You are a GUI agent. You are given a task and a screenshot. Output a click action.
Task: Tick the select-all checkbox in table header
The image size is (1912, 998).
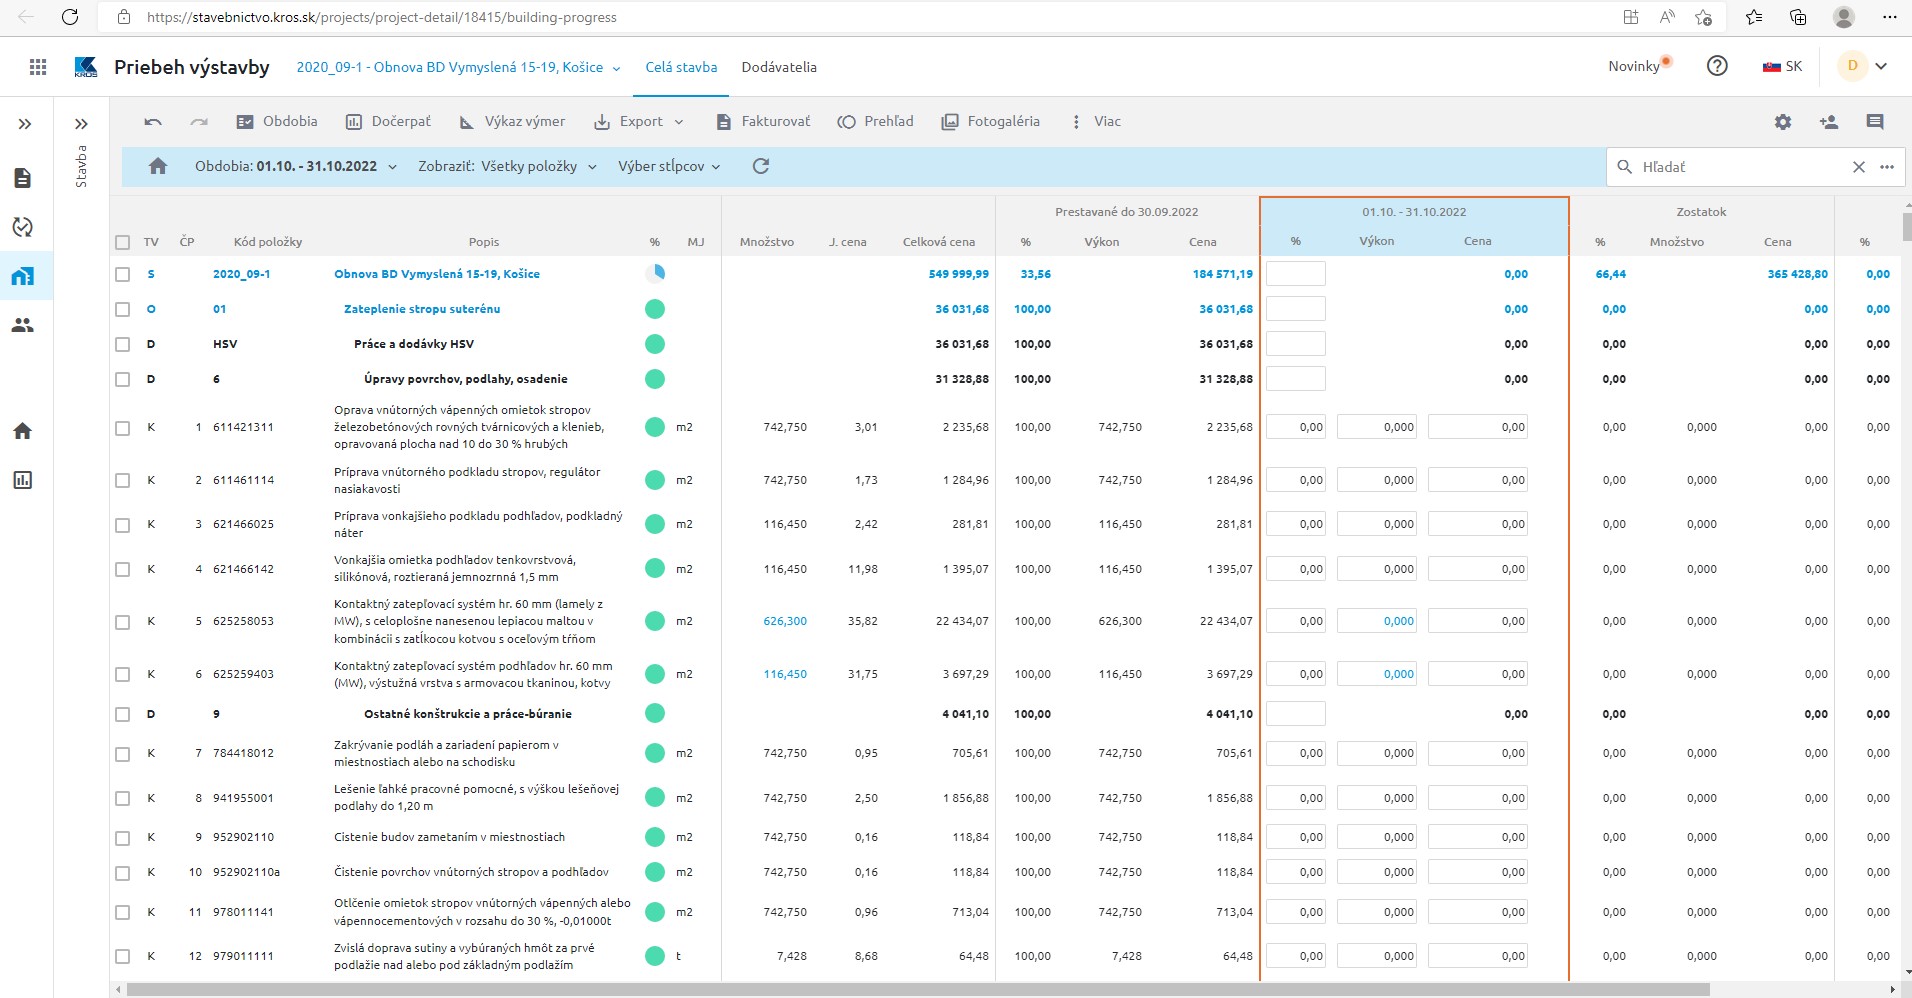coord(123,242)
